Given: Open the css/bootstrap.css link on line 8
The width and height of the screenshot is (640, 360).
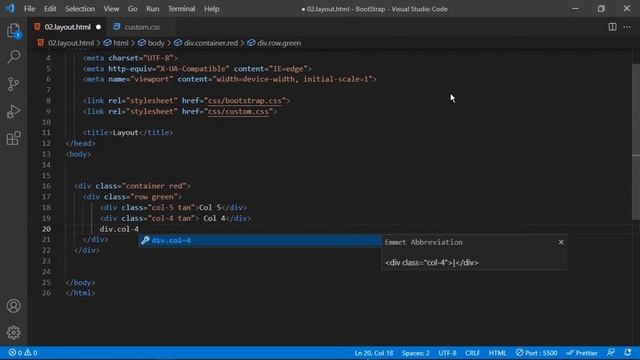Looking at the screenshot, I should click(x=245, y=100).
